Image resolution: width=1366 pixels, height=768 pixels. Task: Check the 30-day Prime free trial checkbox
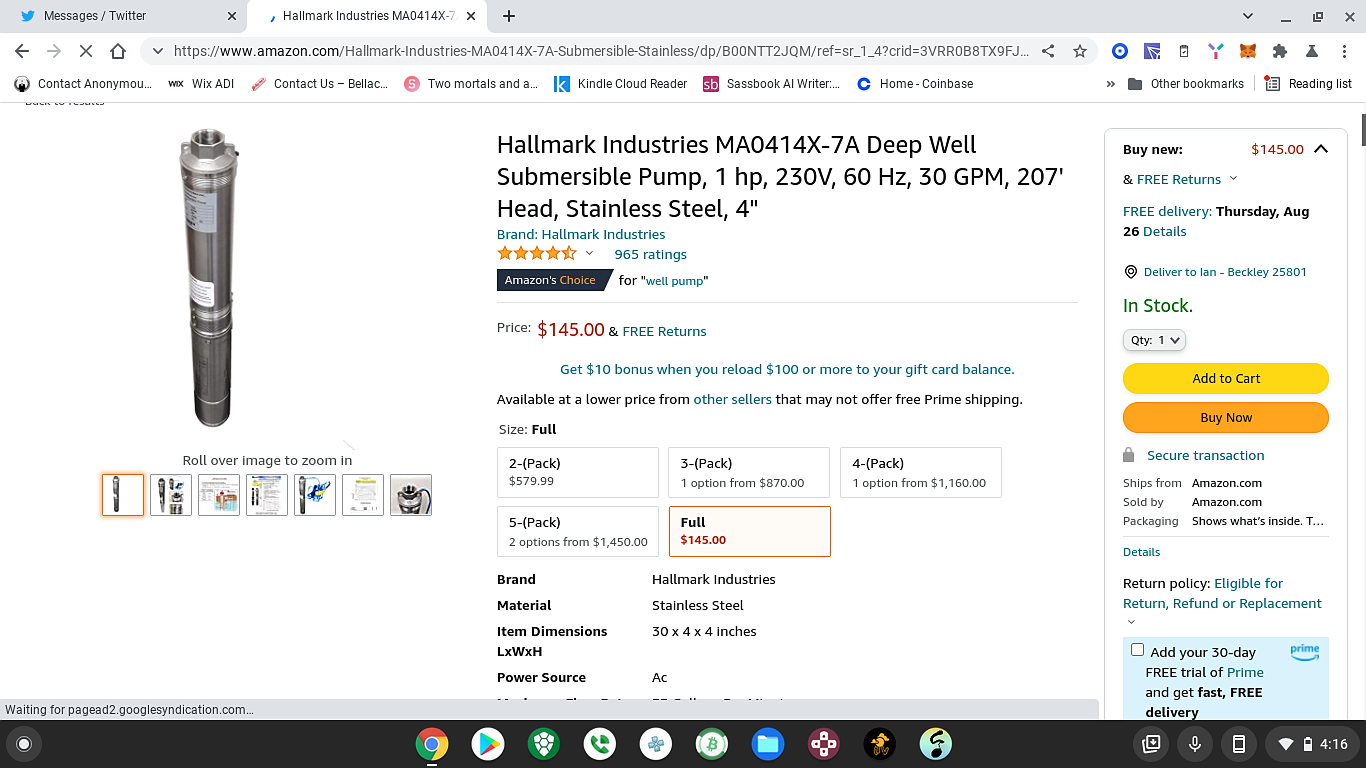click(x=1137, y=650)
